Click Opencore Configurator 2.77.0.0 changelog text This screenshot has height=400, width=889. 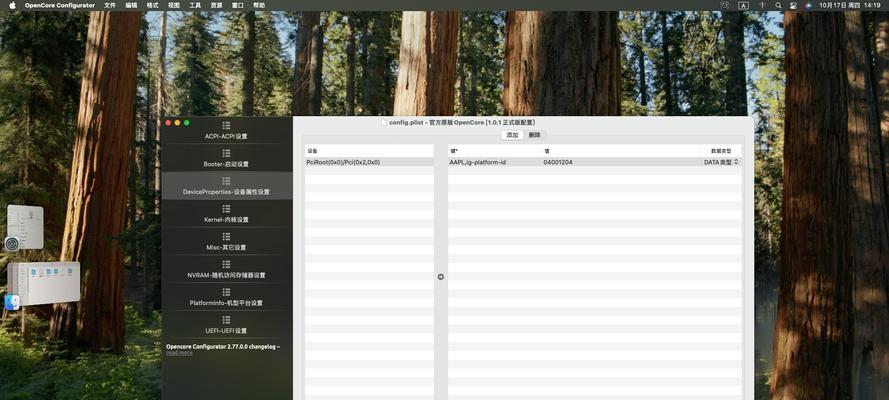coord(223,346)
